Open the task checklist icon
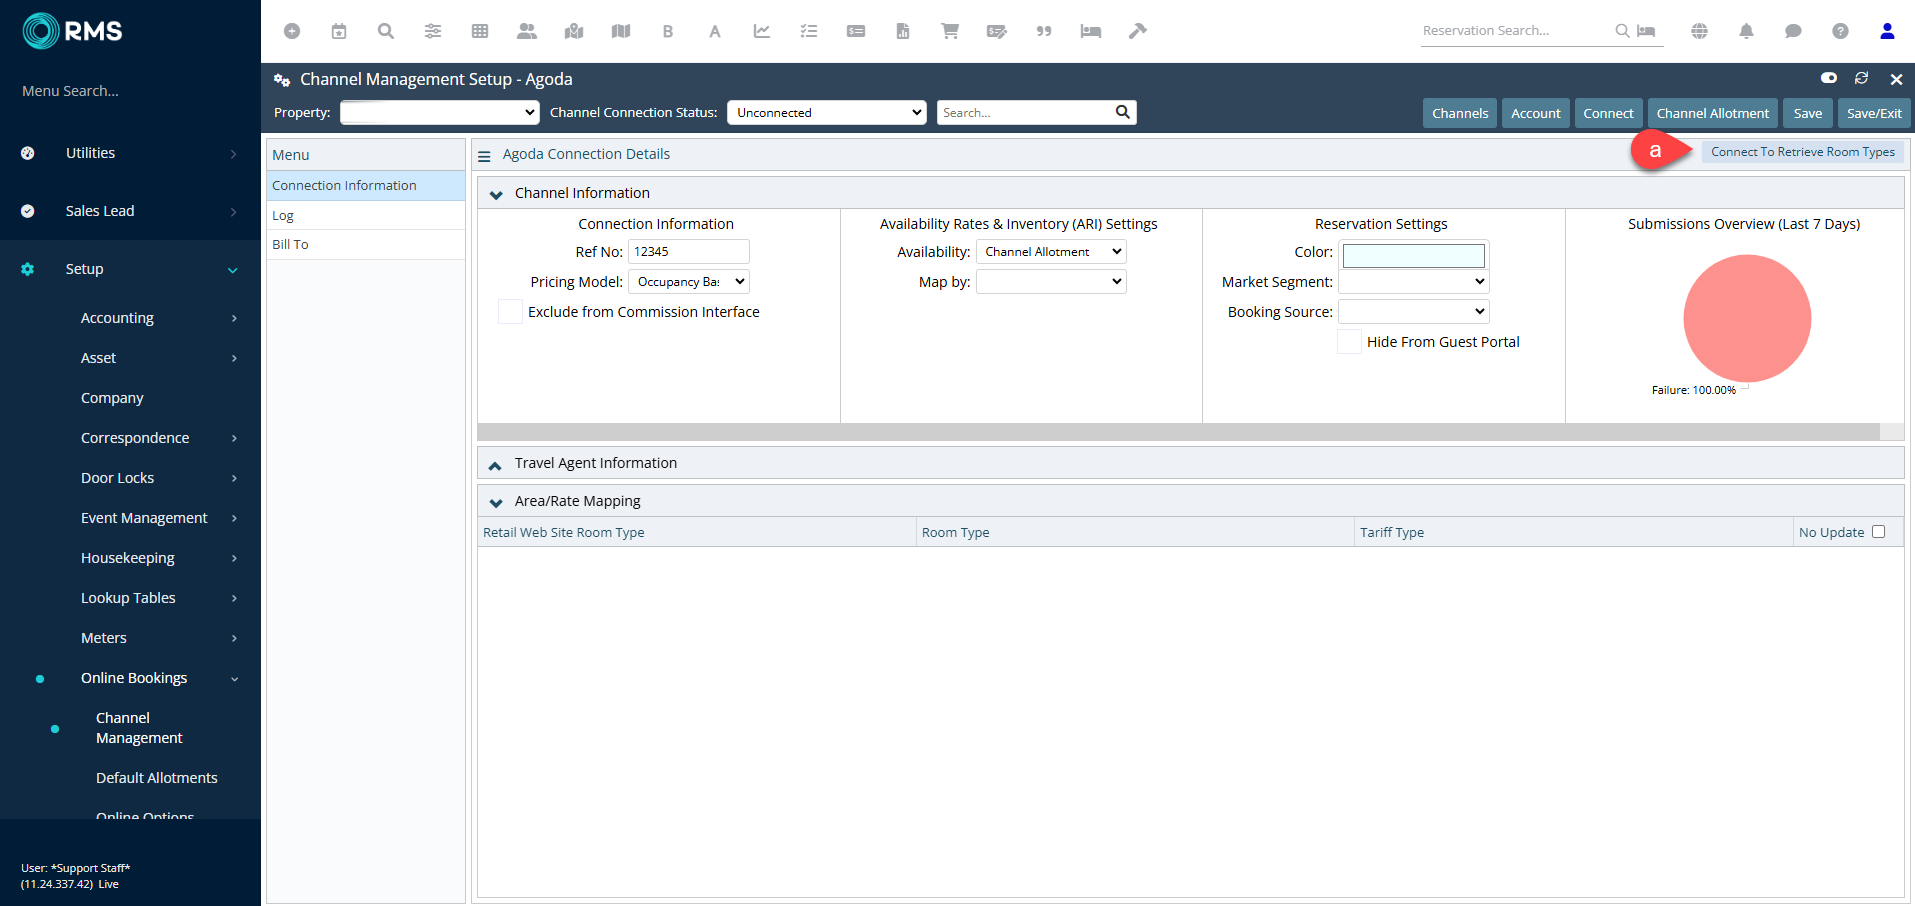 [x=809, y=31]
